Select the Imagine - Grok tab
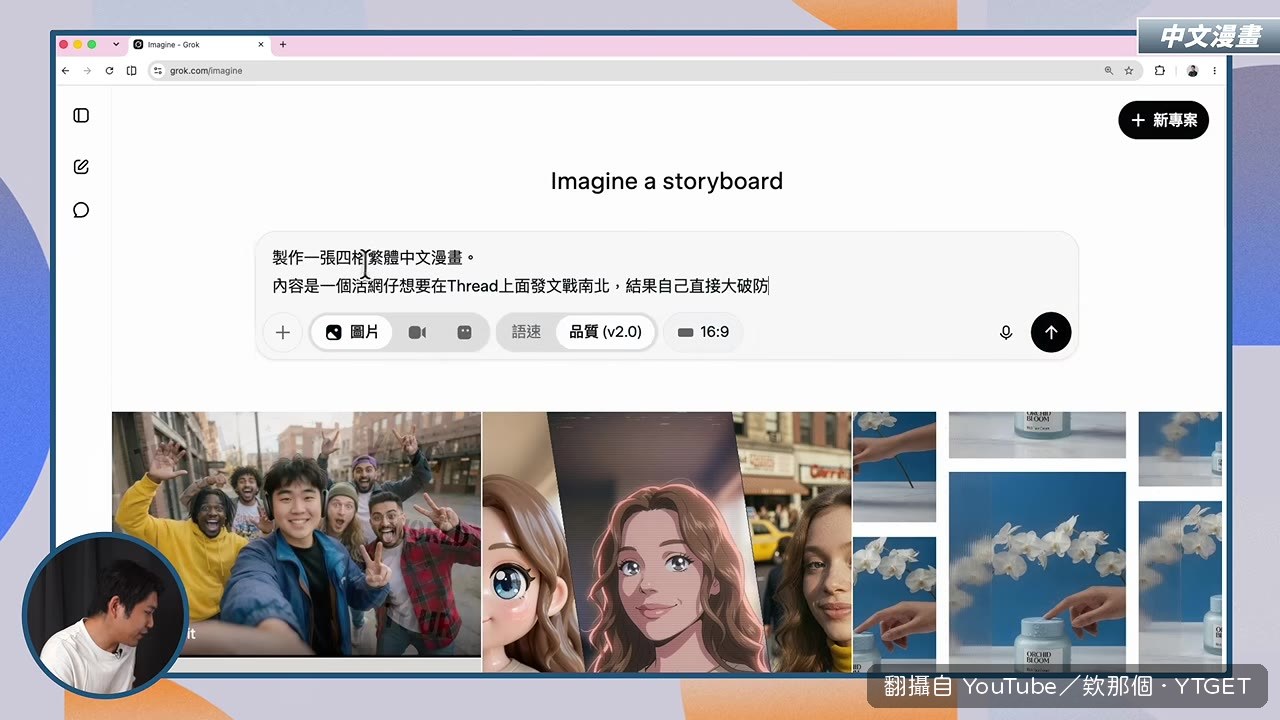Screen dimensions: 1280x720 200,45
